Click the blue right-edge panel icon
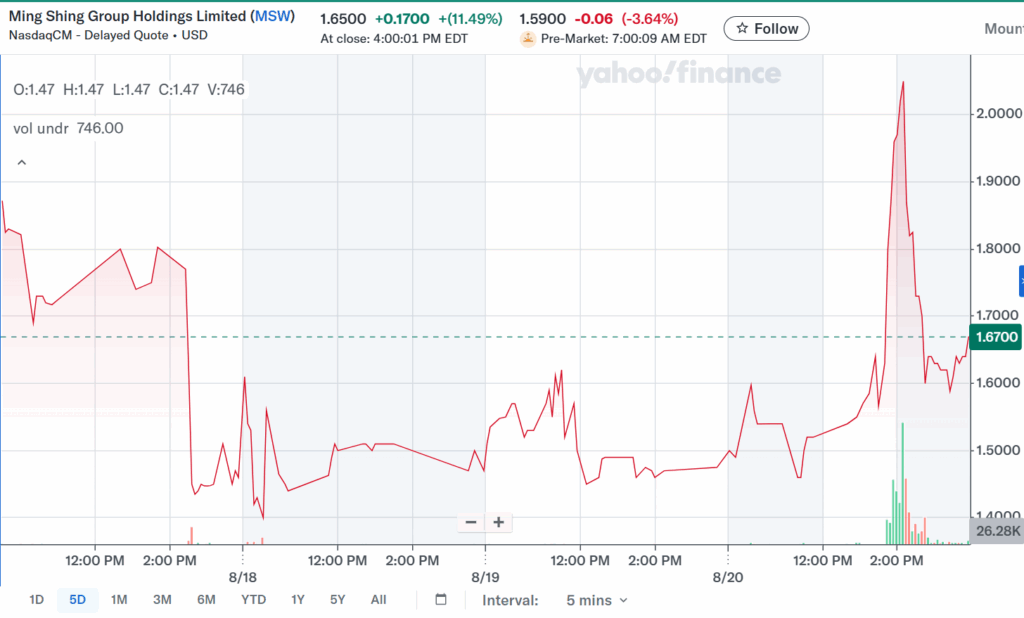The width and height of the screenshot is (1024, 618). click(x=1019, y=281)
